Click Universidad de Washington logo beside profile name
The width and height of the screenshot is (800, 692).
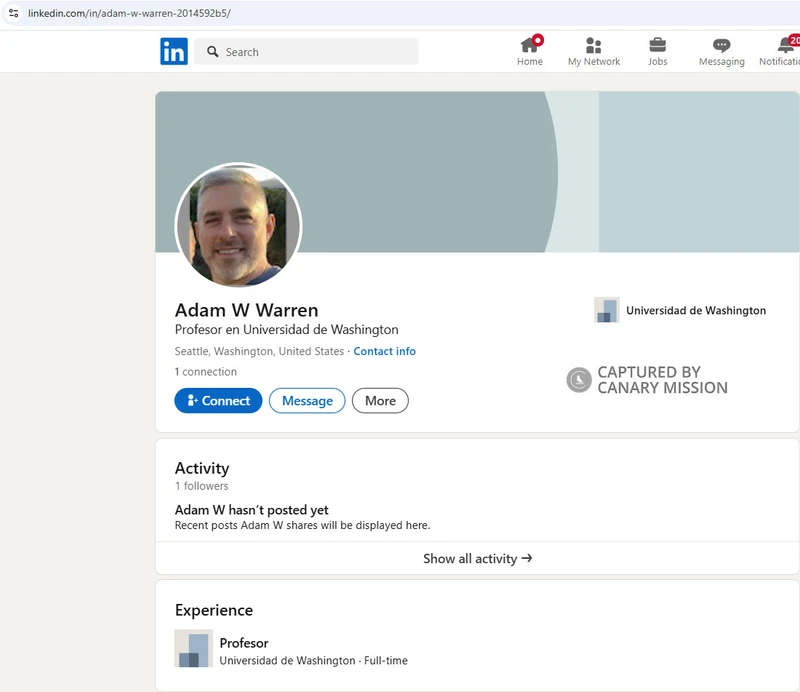(607, 310)
